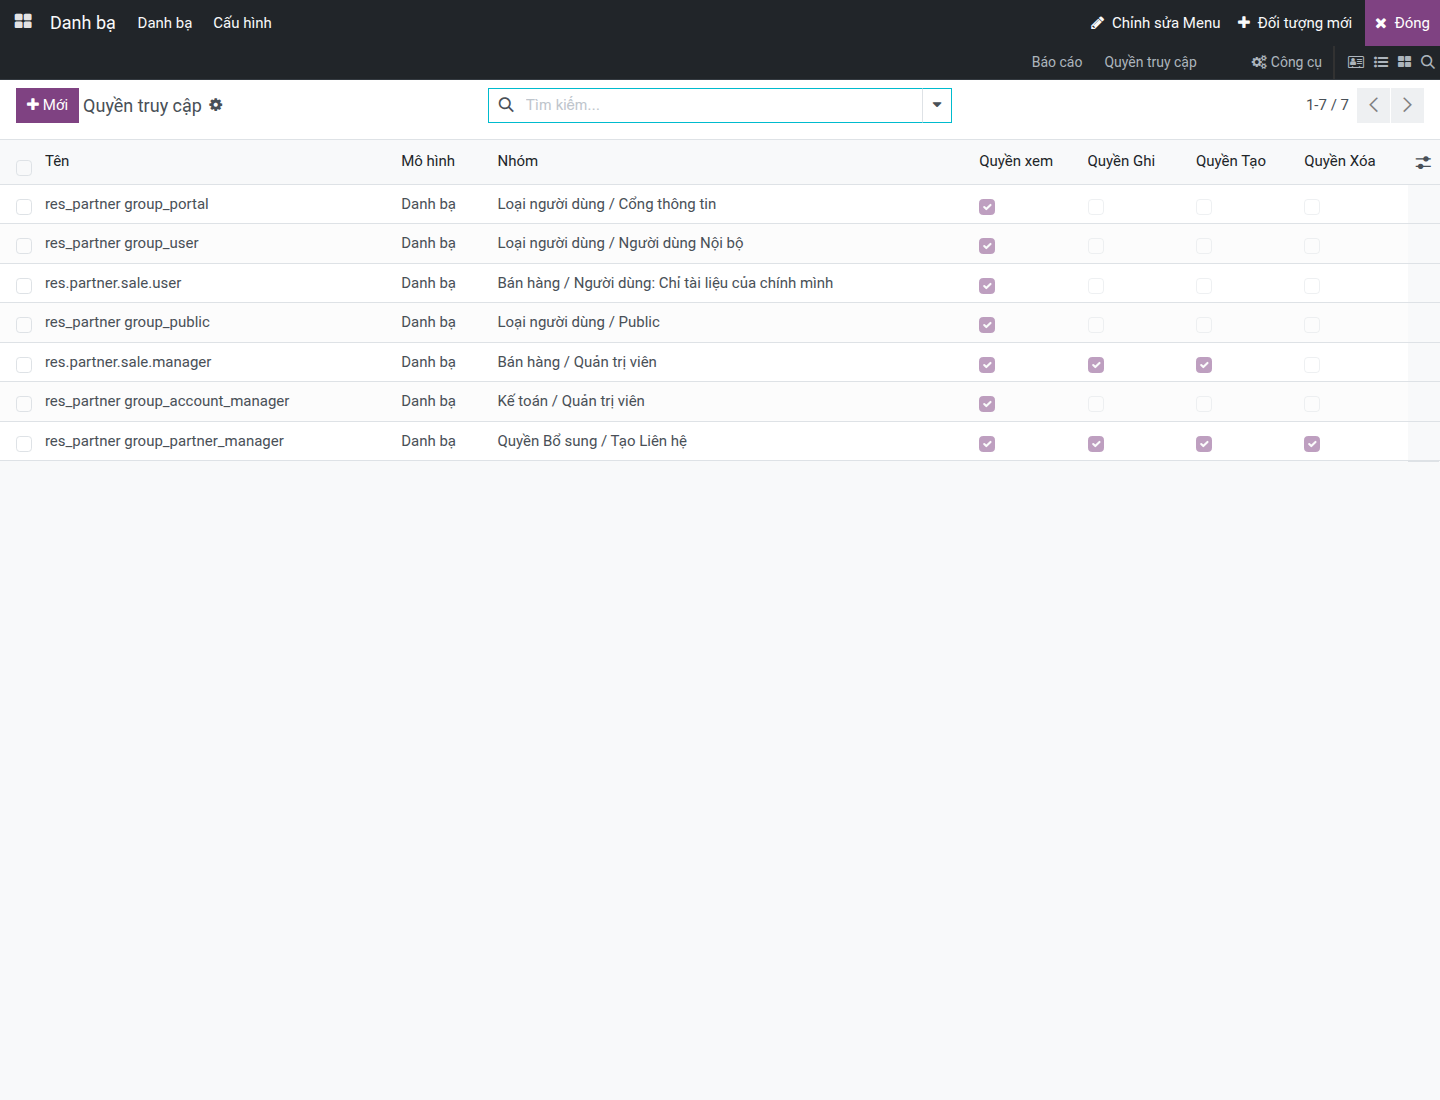Click the Mới button

click(47, 105)
